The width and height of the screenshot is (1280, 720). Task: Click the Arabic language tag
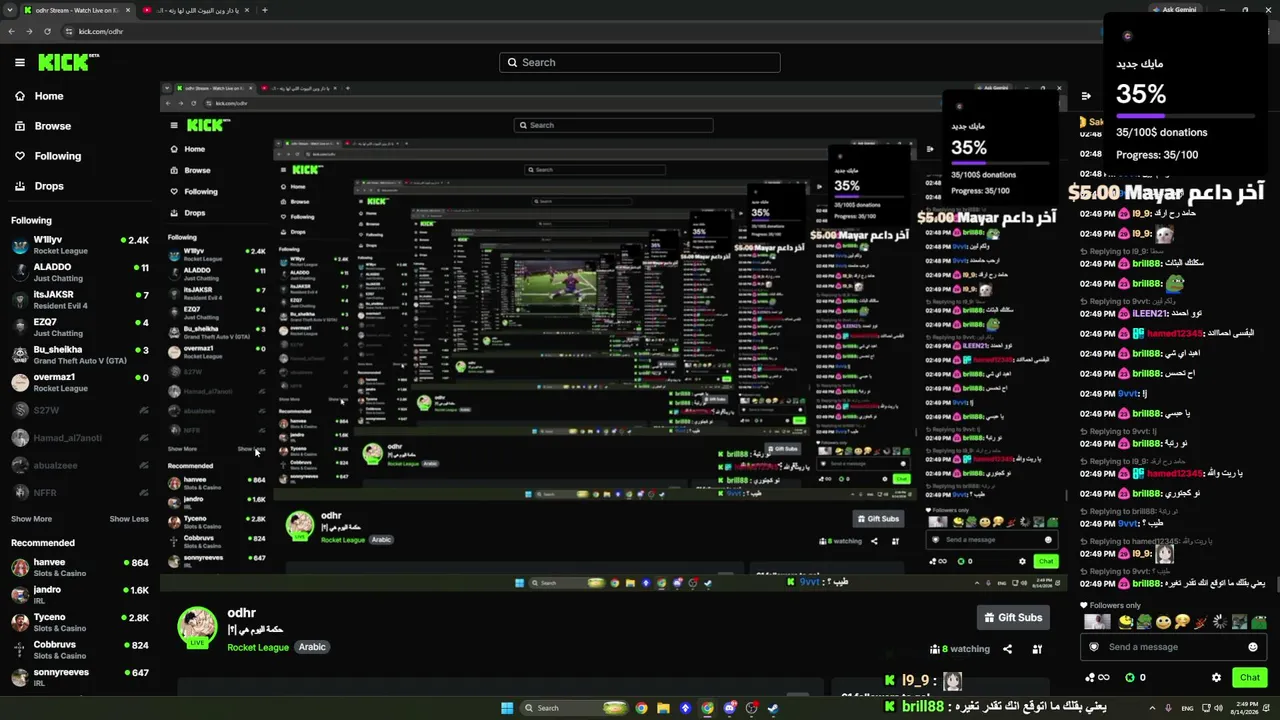tap(312, 647)
